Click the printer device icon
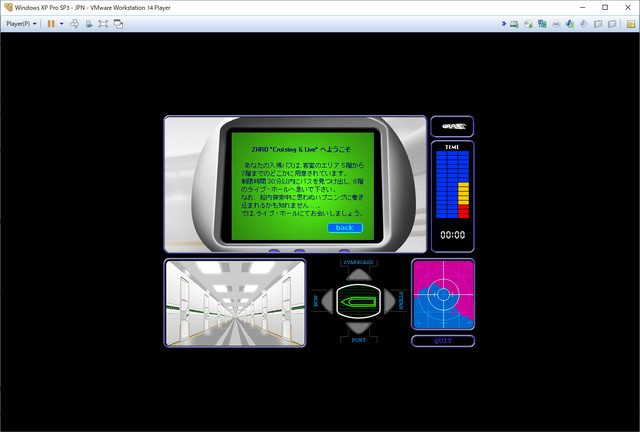This screenshot has width=640, height=432. pyautogui.click(x=556, y=24)
